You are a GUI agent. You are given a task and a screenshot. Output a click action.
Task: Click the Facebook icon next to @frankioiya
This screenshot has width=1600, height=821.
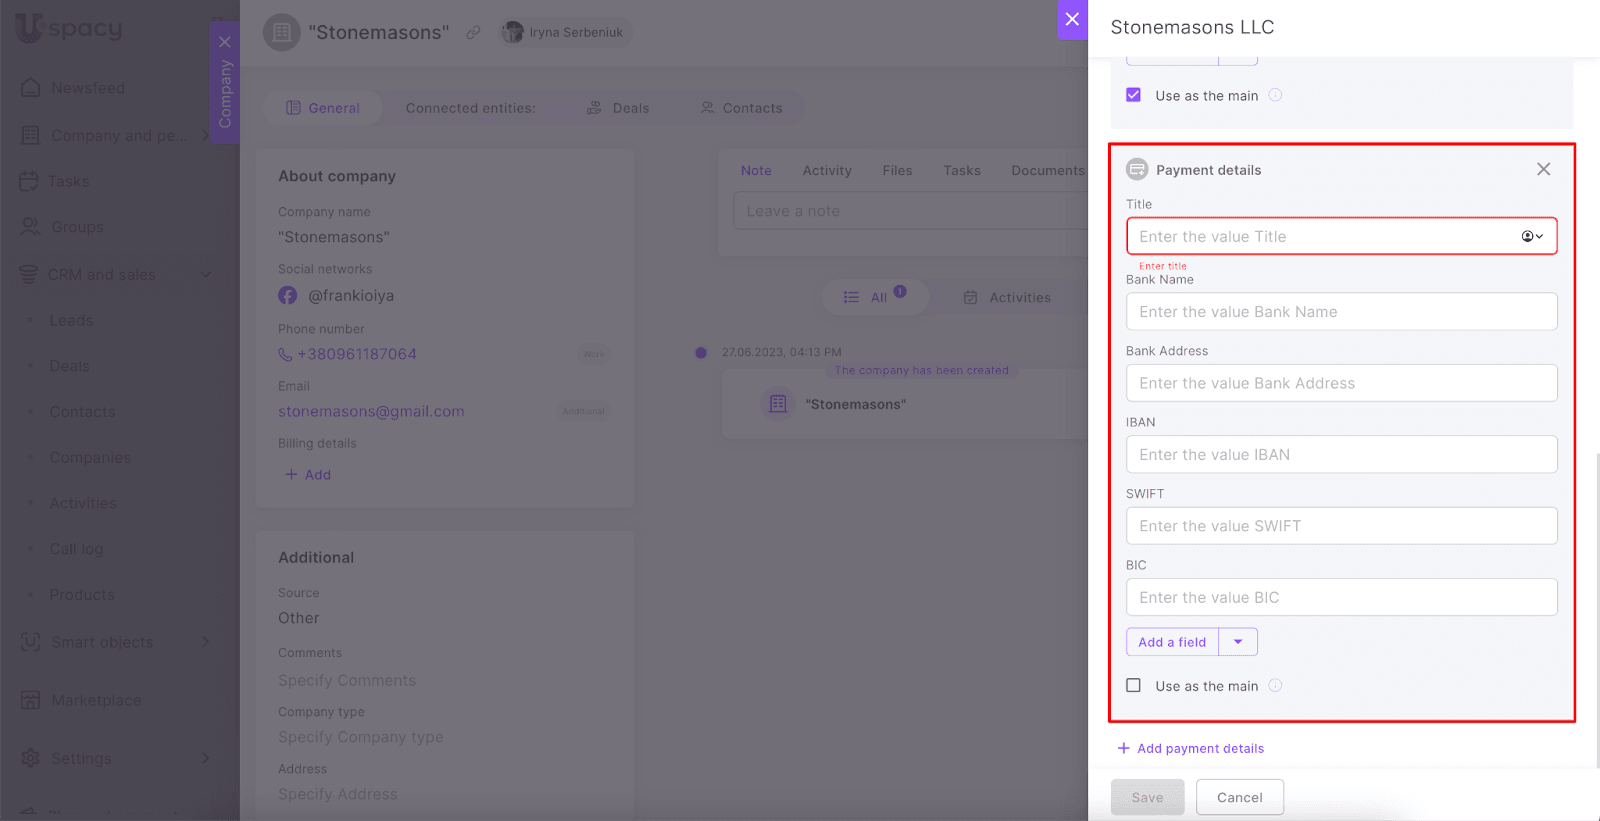coord(288,296)
